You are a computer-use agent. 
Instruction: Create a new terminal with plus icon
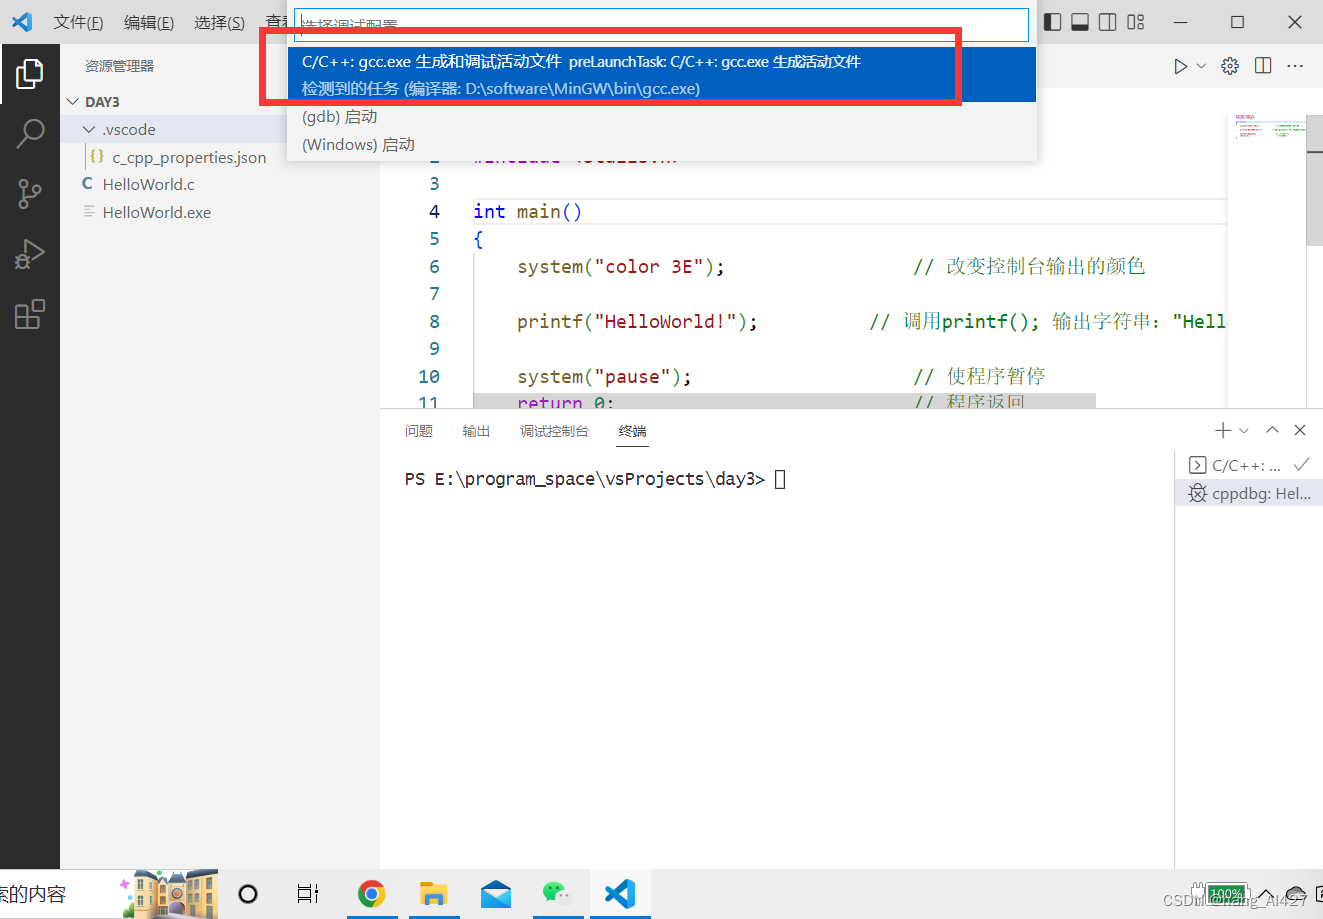(x=1222, y=430)
